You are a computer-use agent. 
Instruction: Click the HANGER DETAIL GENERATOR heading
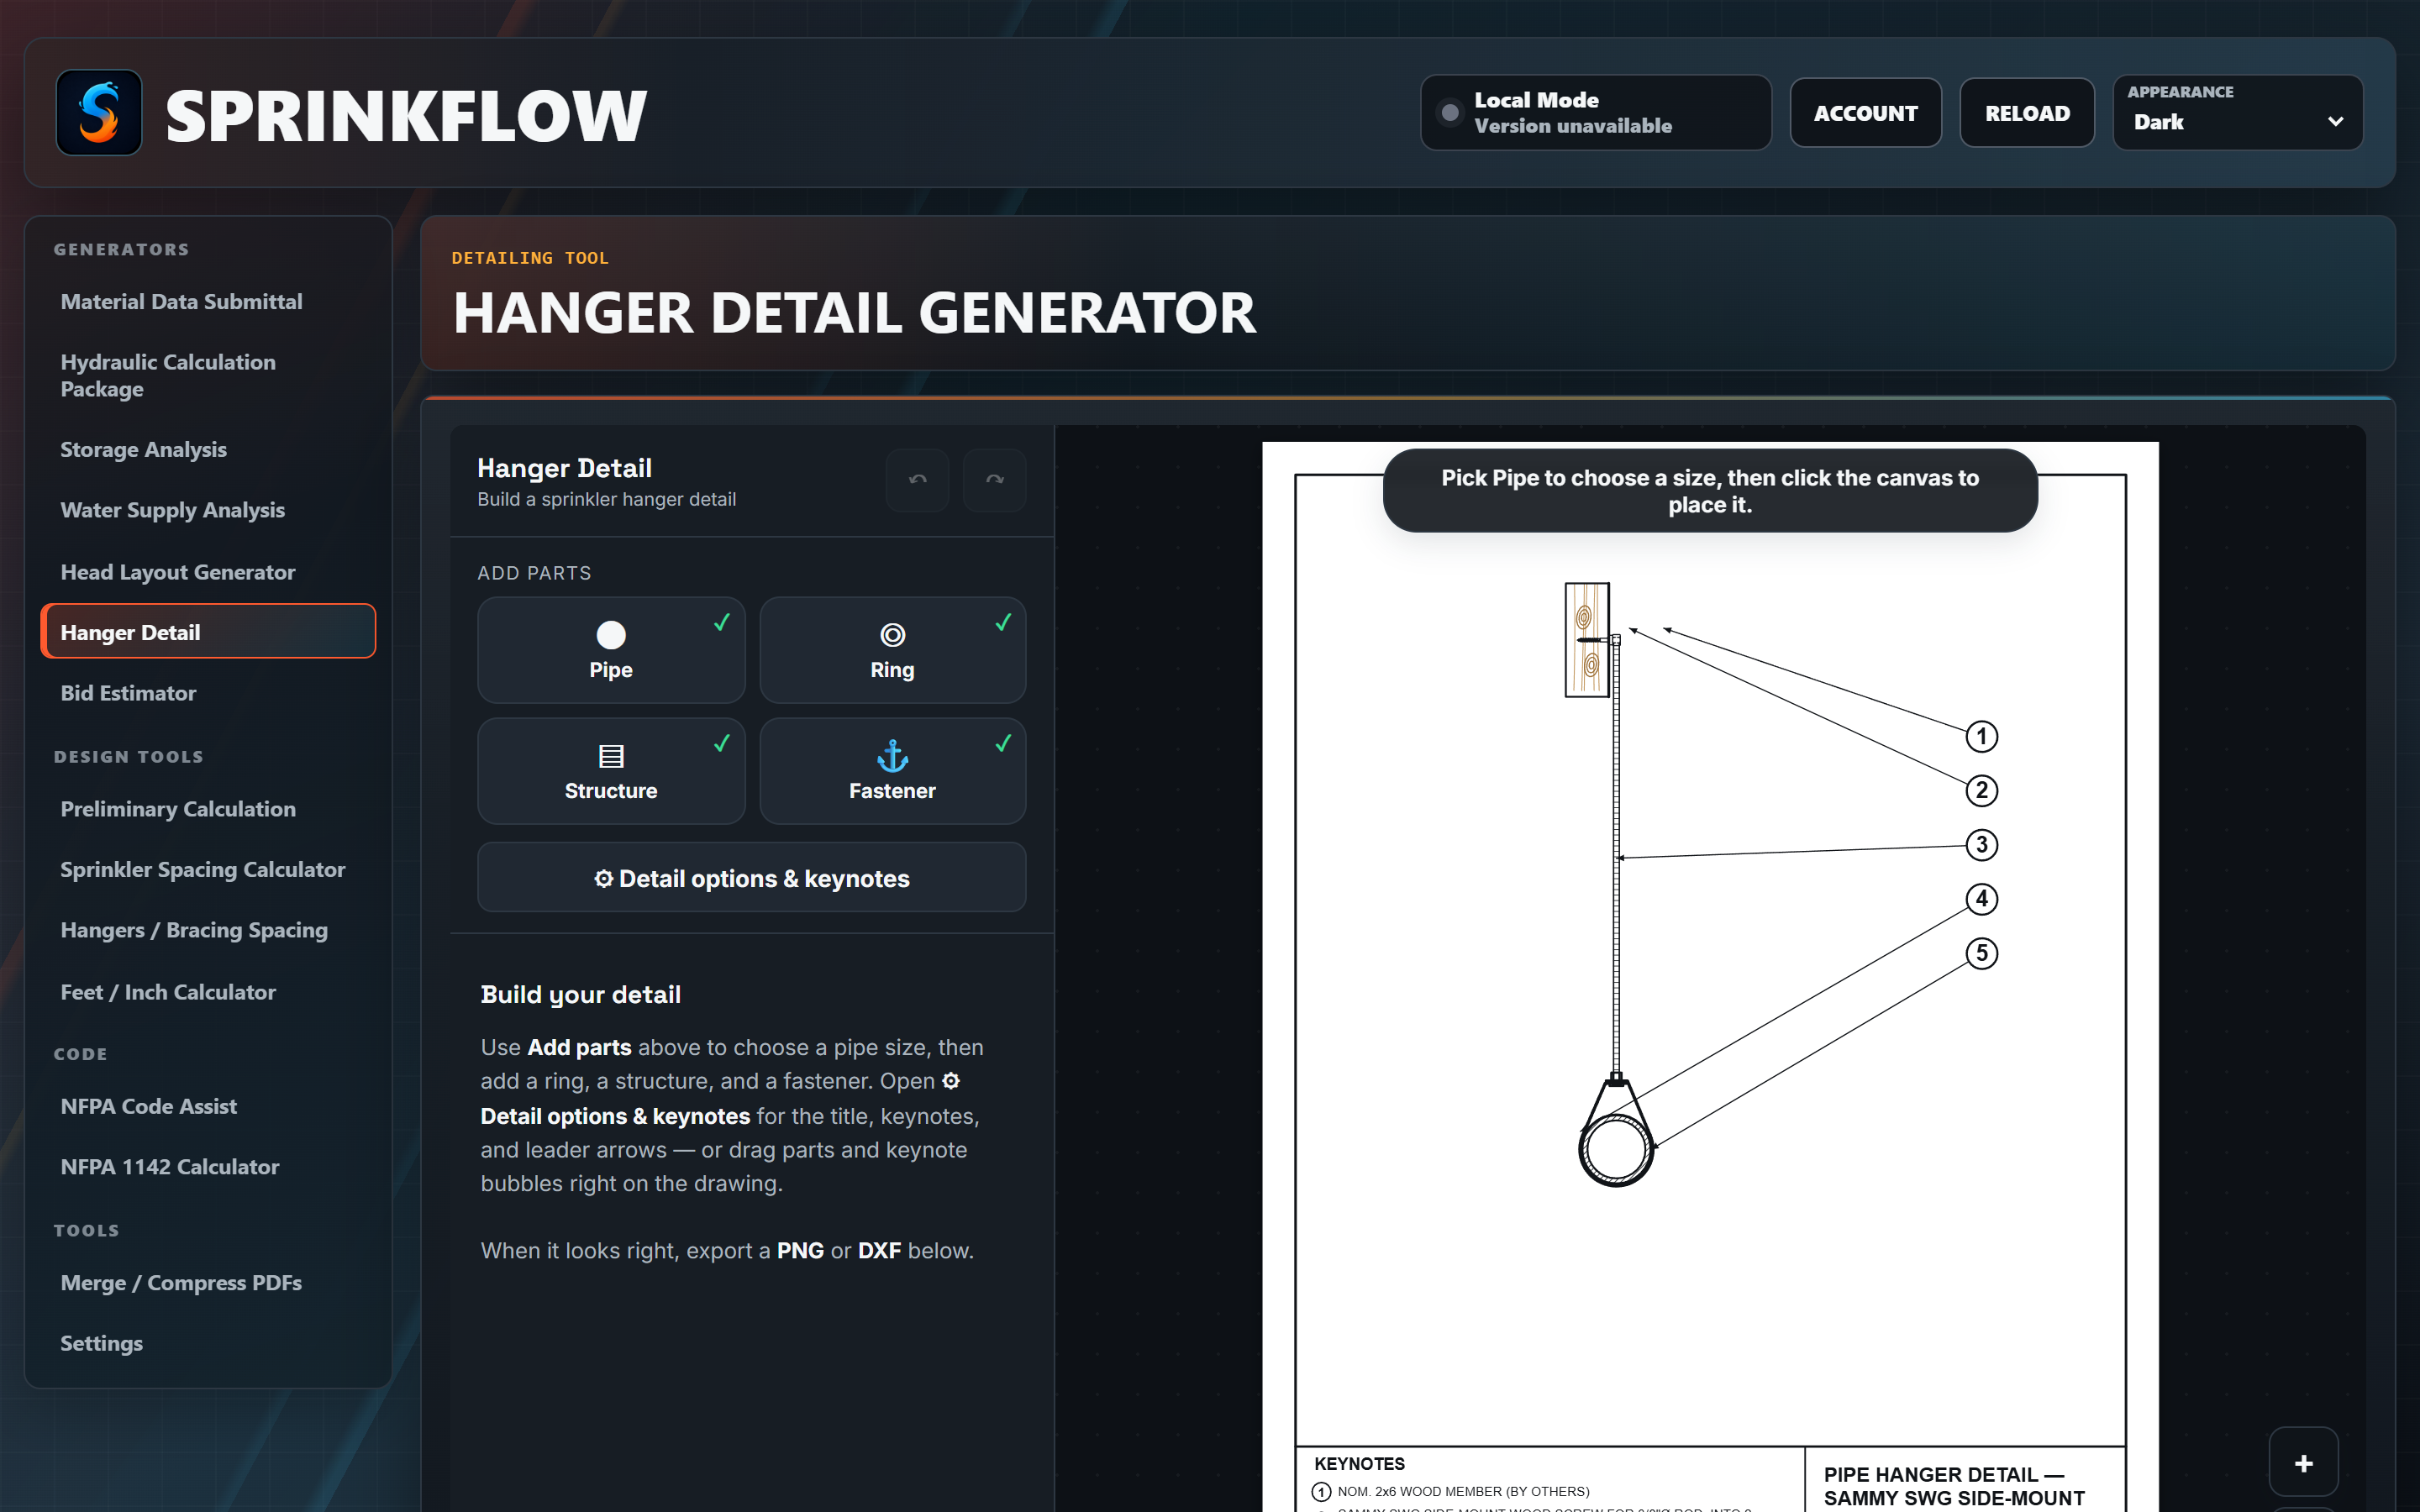[854, 313]
